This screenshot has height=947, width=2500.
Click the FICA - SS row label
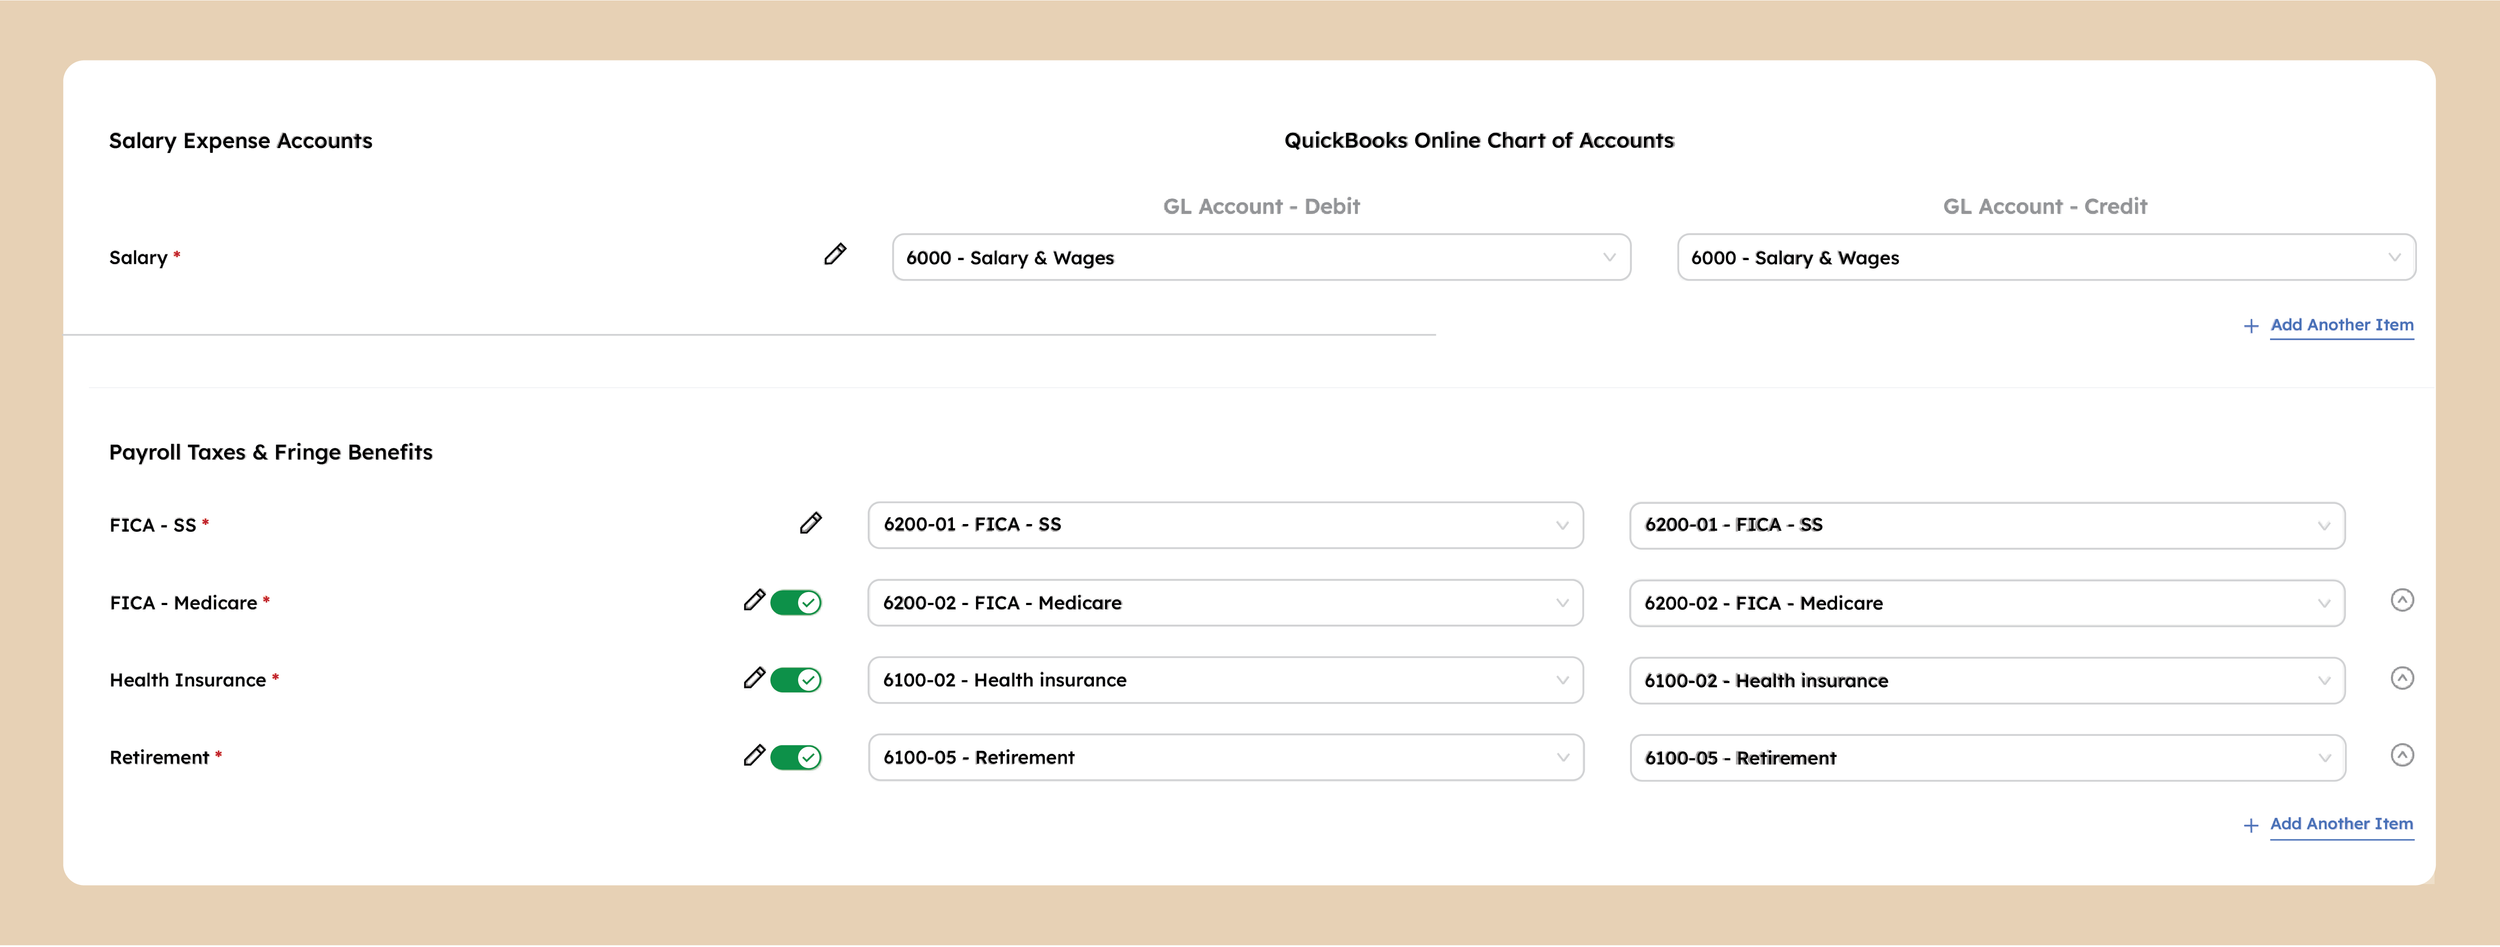click(x=153, y=525)
